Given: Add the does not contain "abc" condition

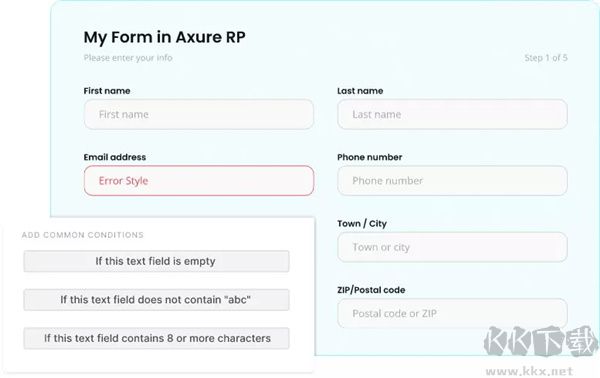Looking at the screenshot, I should pyautogui.click(x=156, y=300).
